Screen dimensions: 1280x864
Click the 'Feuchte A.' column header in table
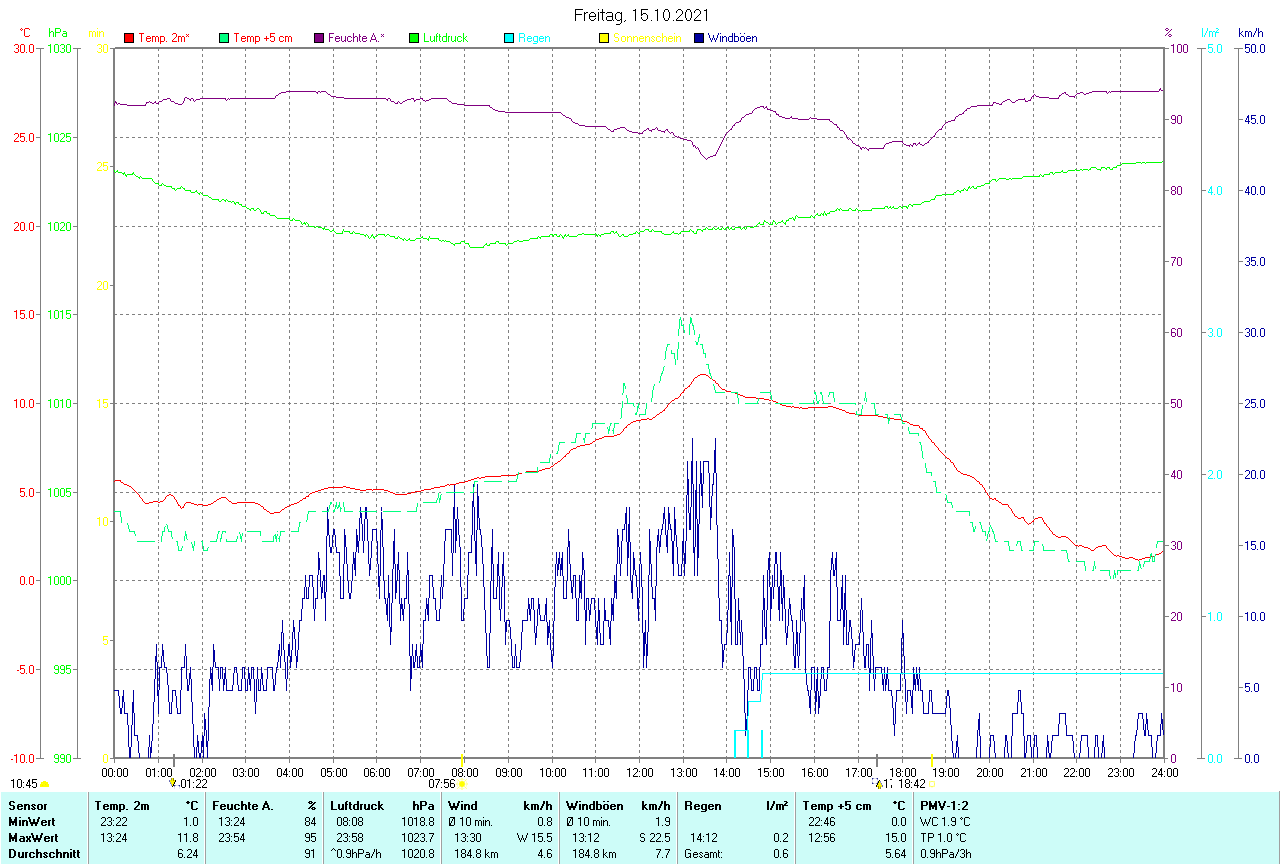coord(243,805)
